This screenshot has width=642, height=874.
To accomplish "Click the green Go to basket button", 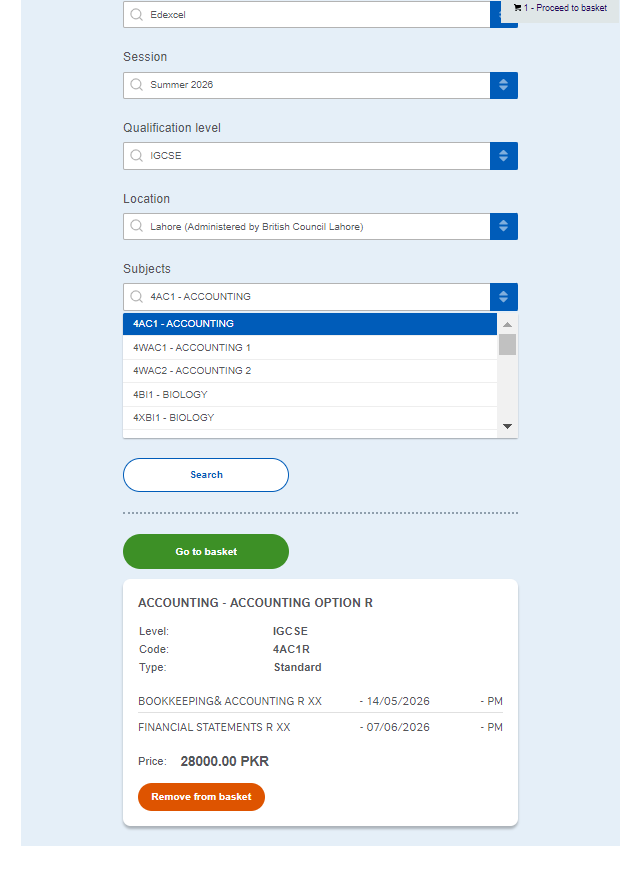I will [206, 552].
